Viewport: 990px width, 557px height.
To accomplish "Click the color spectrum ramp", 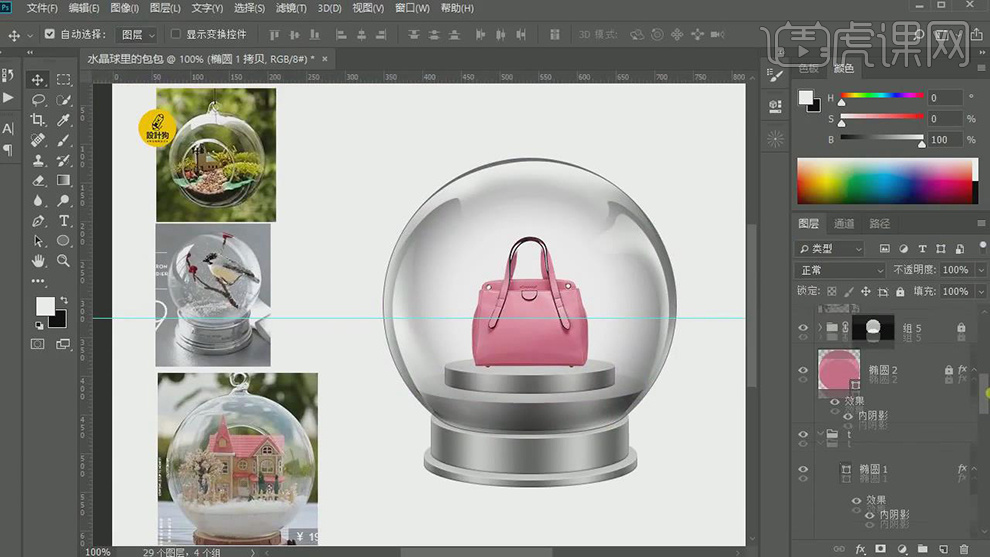I will click(885, 181).
